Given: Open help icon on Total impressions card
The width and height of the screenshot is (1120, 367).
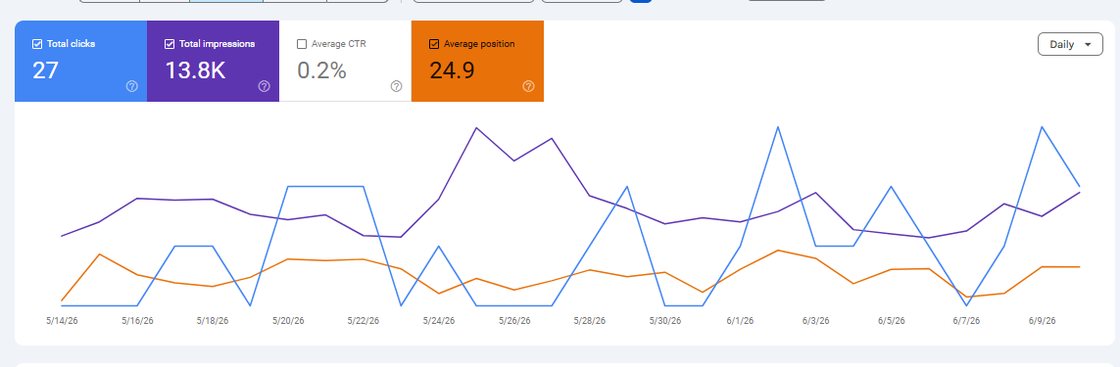Looking at the screenshot, I should 264,86.
